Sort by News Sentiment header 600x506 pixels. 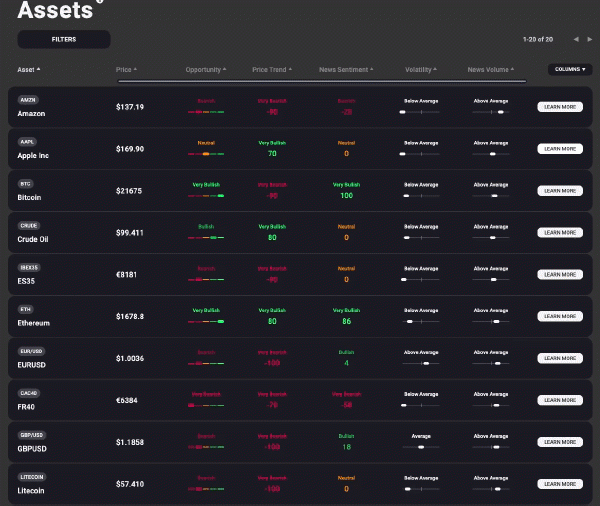coord(345,70)
